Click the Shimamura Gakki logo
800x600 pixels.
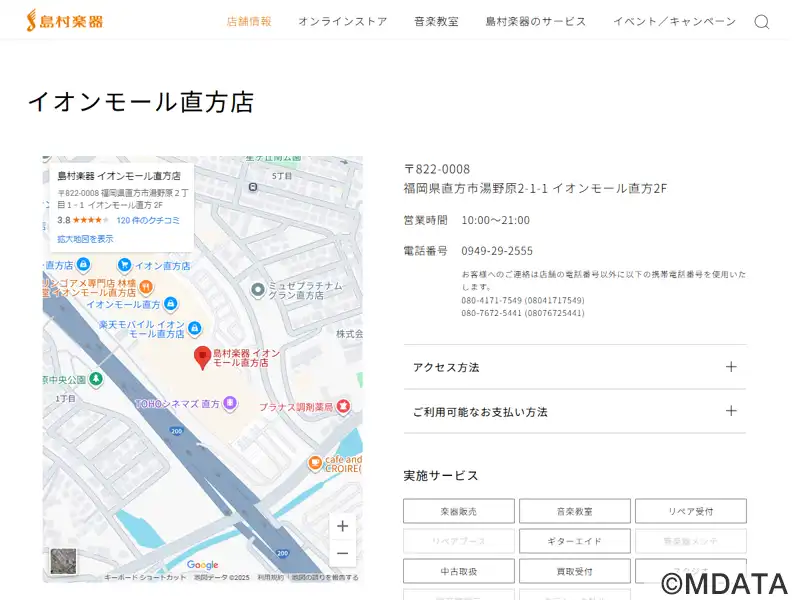click(65, 20)
